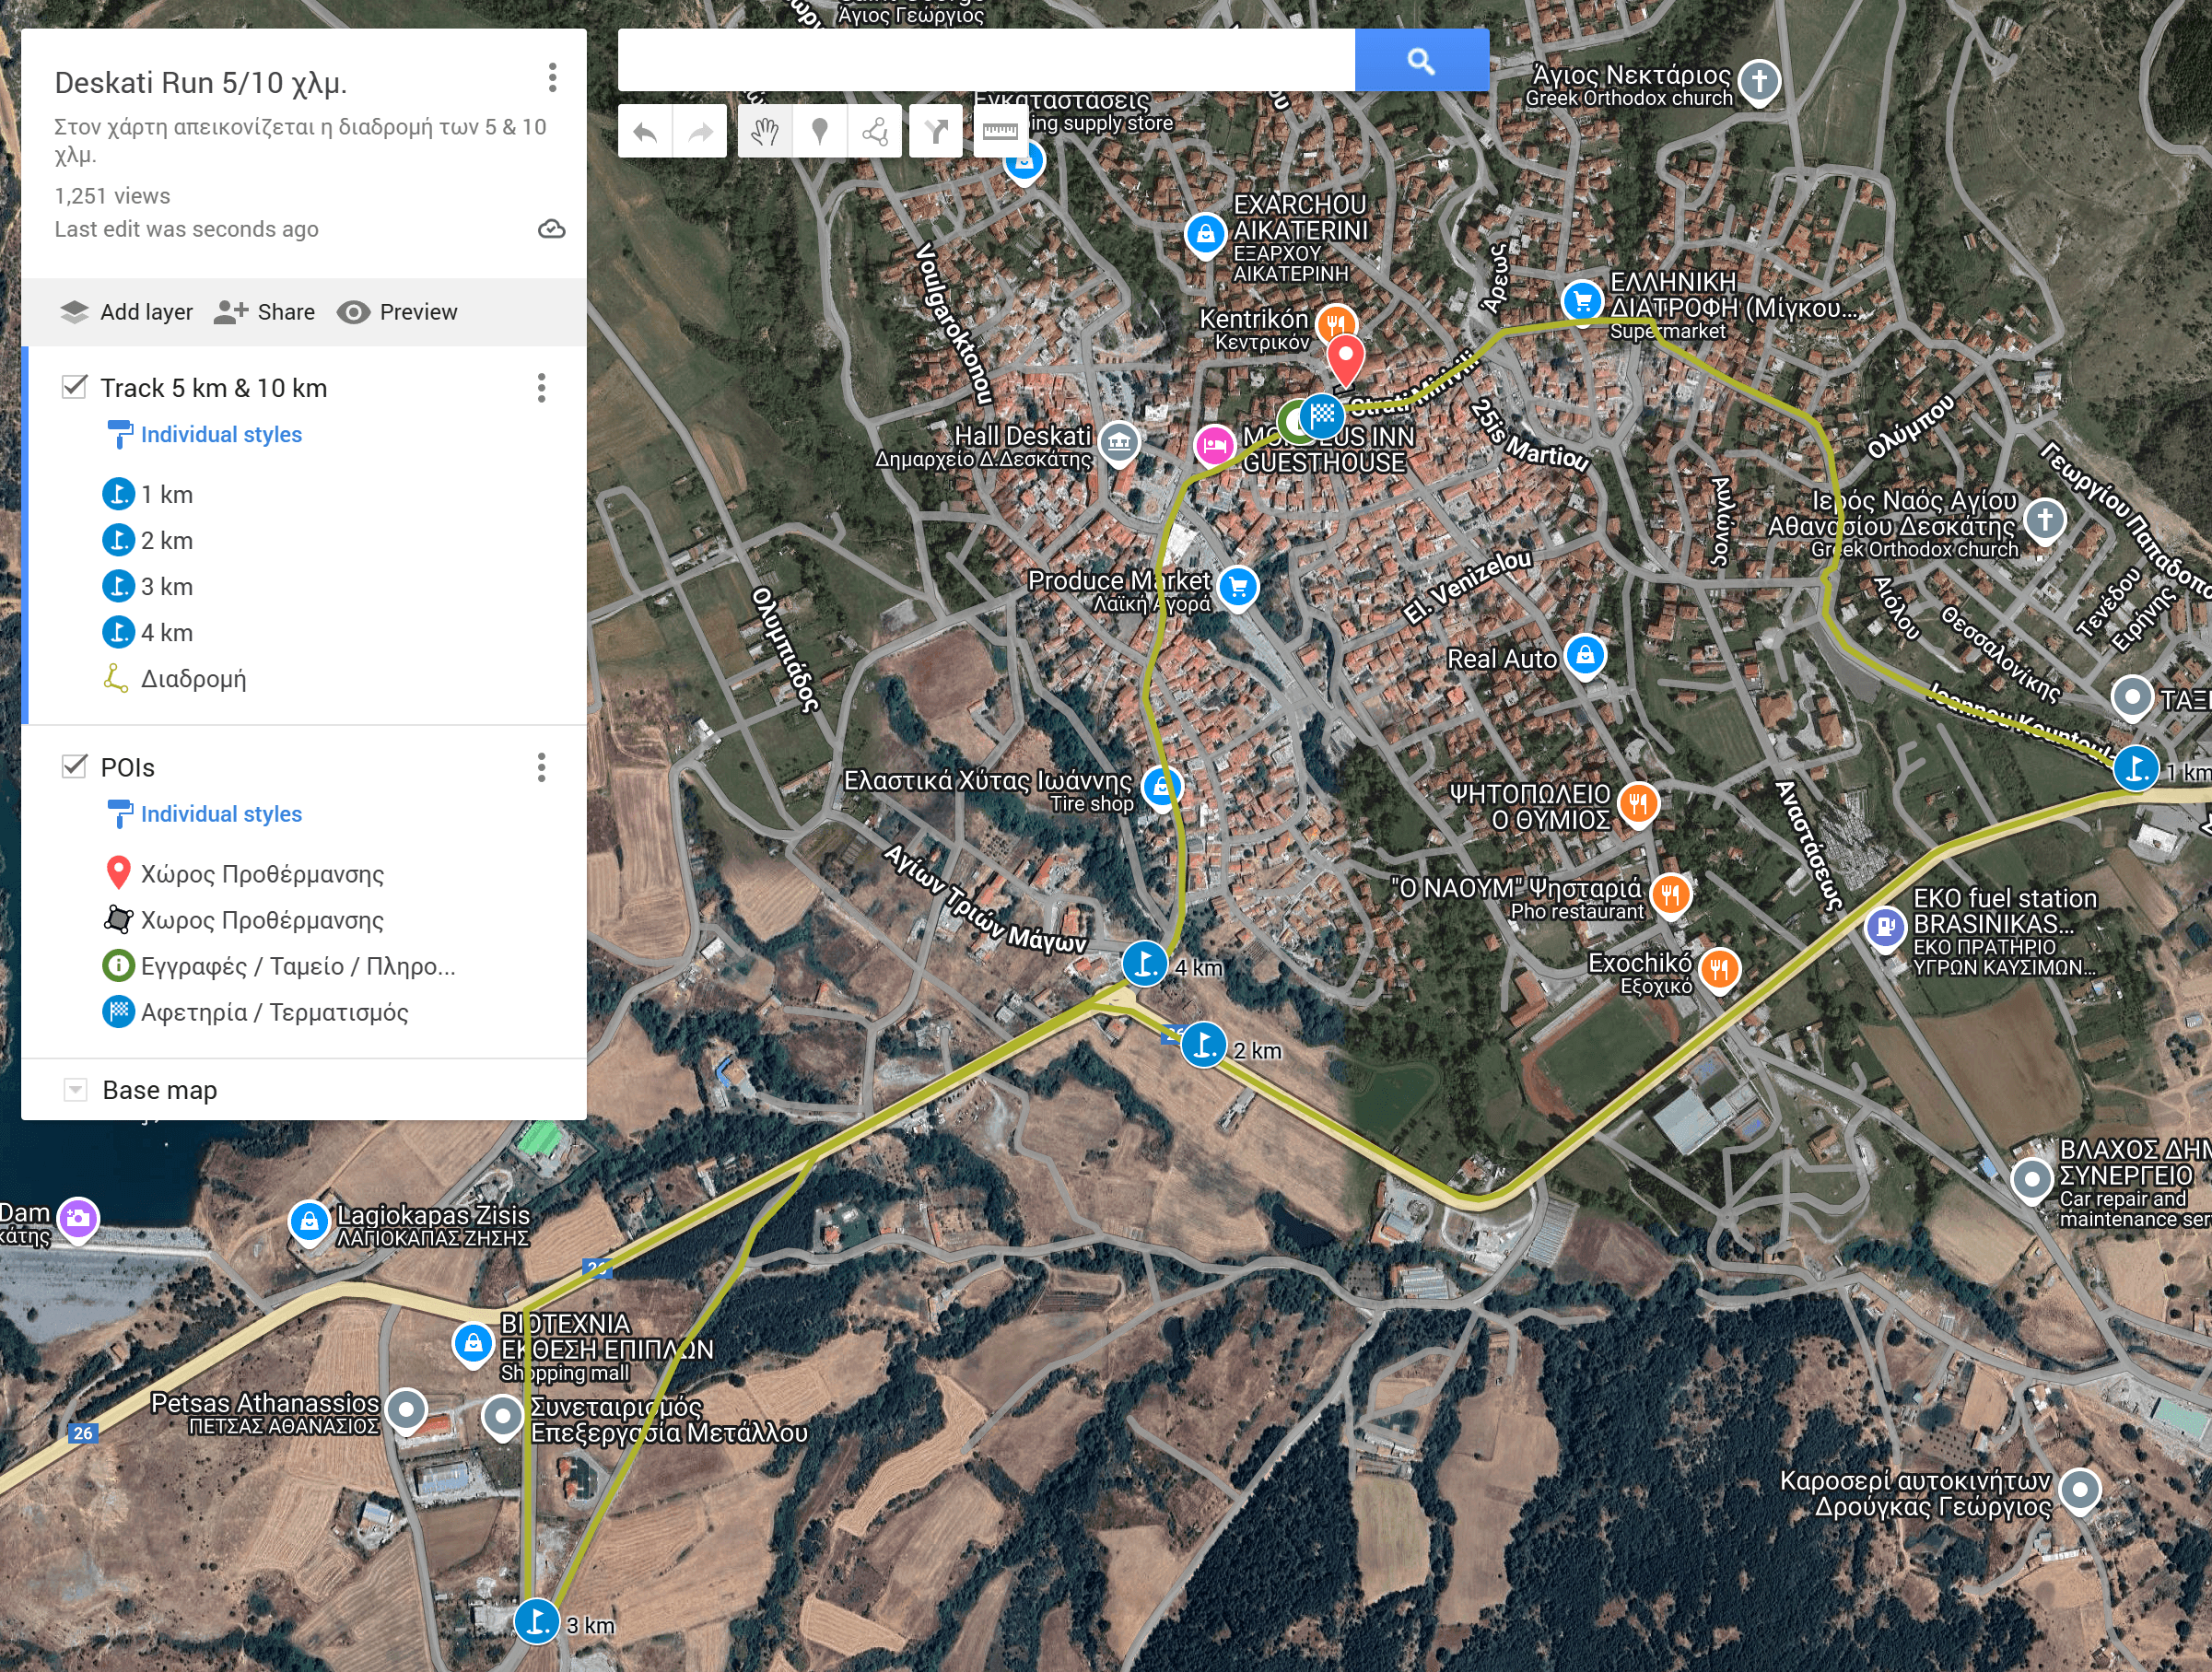The width and height of the screenshot is (2212, 1672).
Task: Select the hand pan tool
Action: click(765, 132)
